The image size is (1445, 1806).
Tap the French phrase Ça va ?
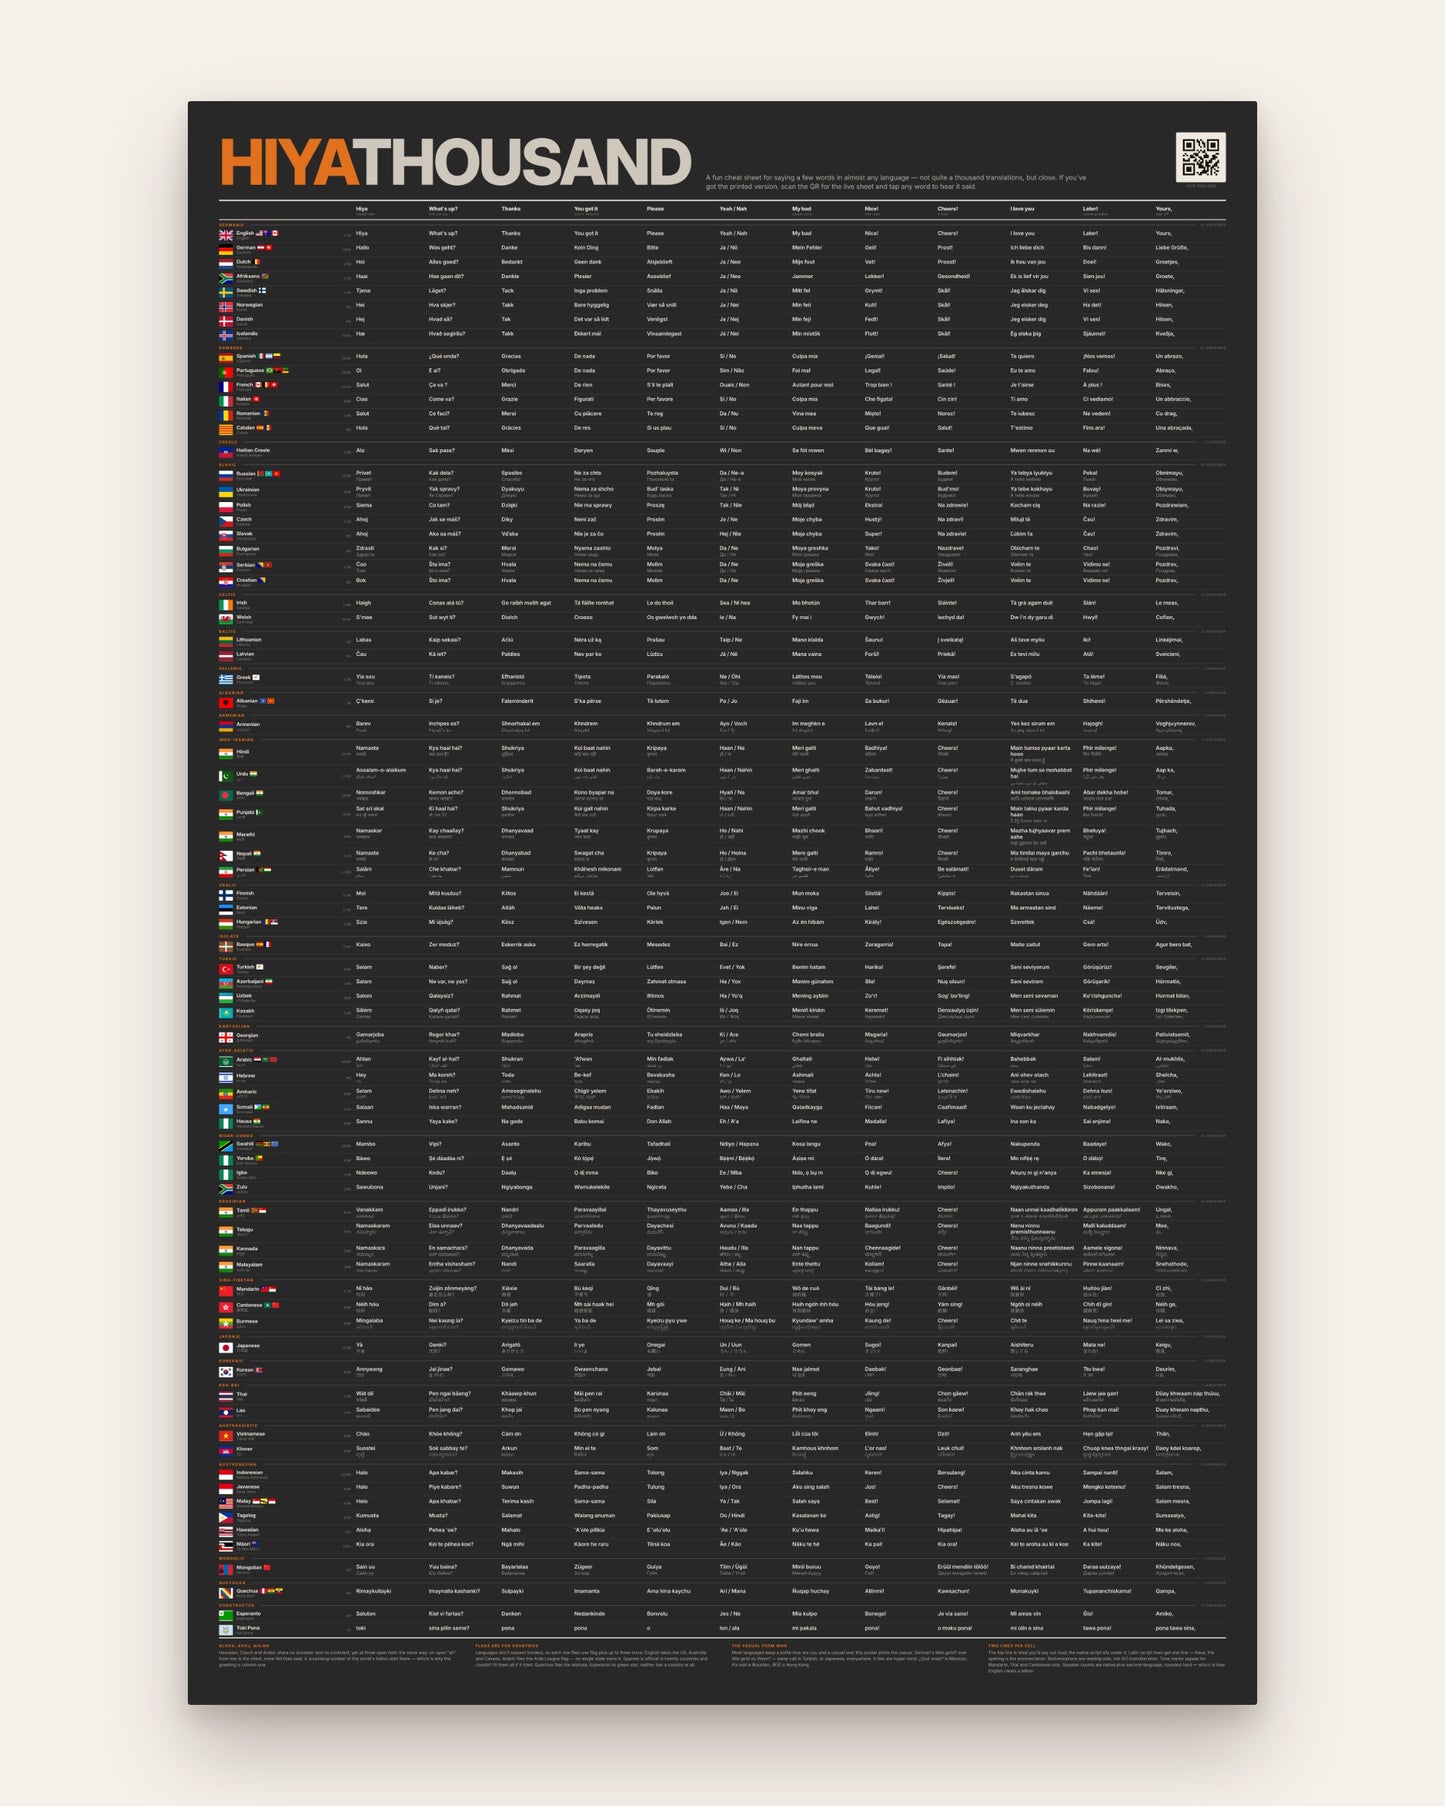pos(438,385)
